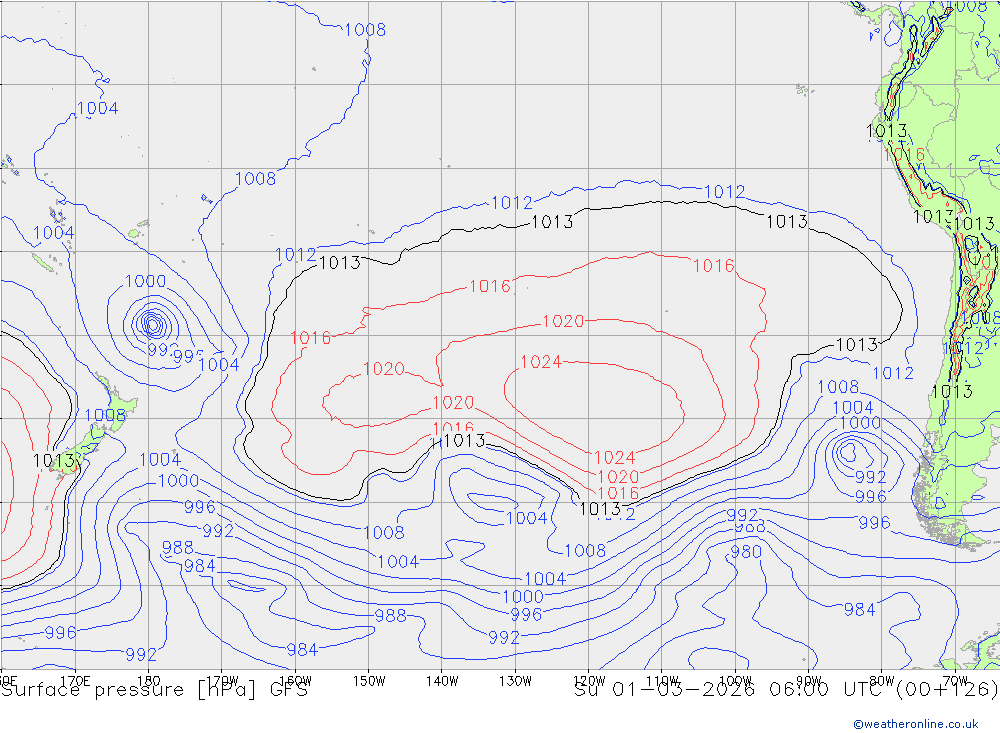Open the weatheronline.co.uk copyright link
The height and width of the screenshot is (733, 1000).
[x=916, y=724]
